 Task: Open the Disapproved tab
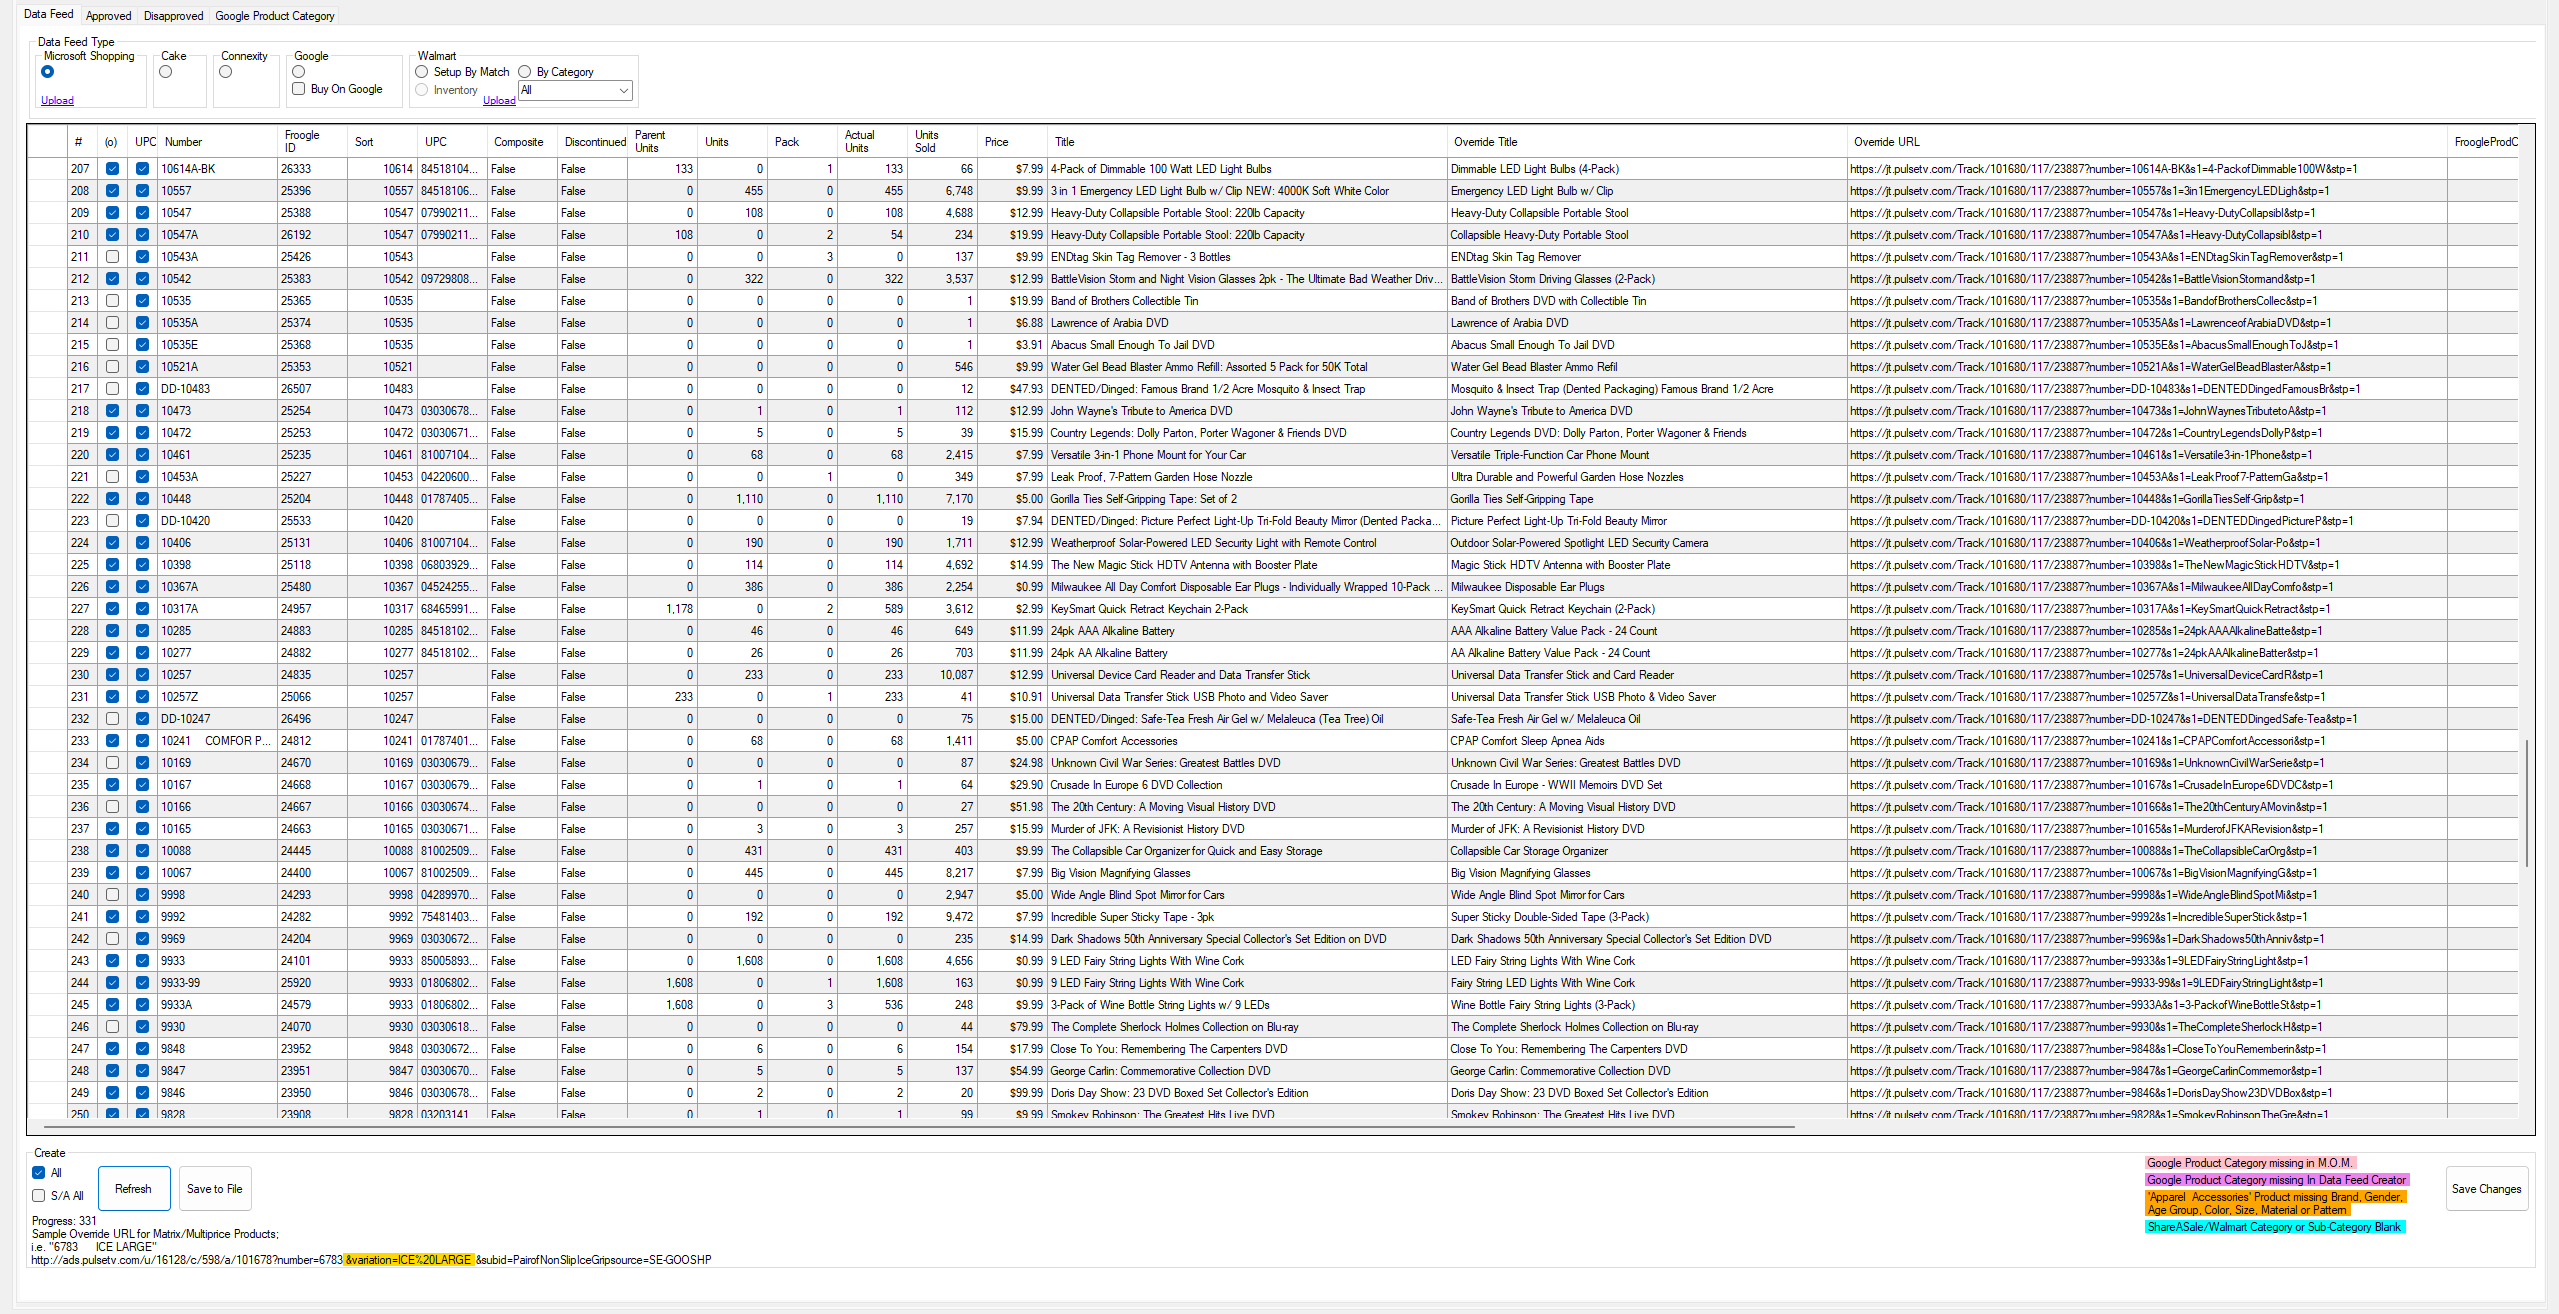[173, 16]
